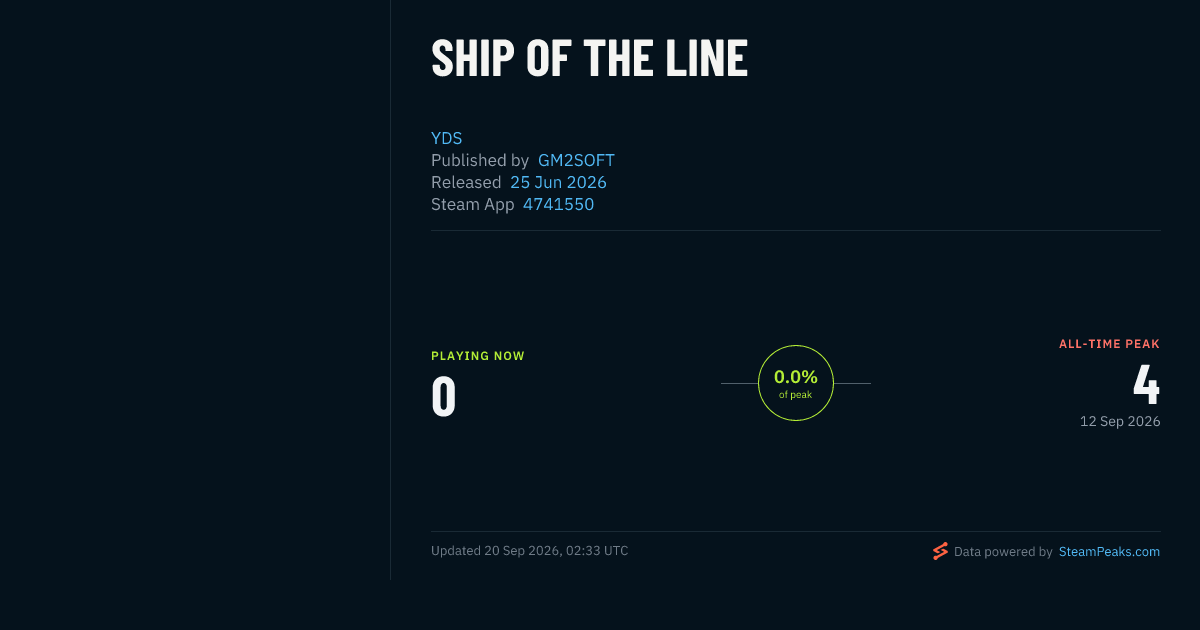Click the playing now count of 0
The image size is (1200, 630).
click(x=444, y=397)
